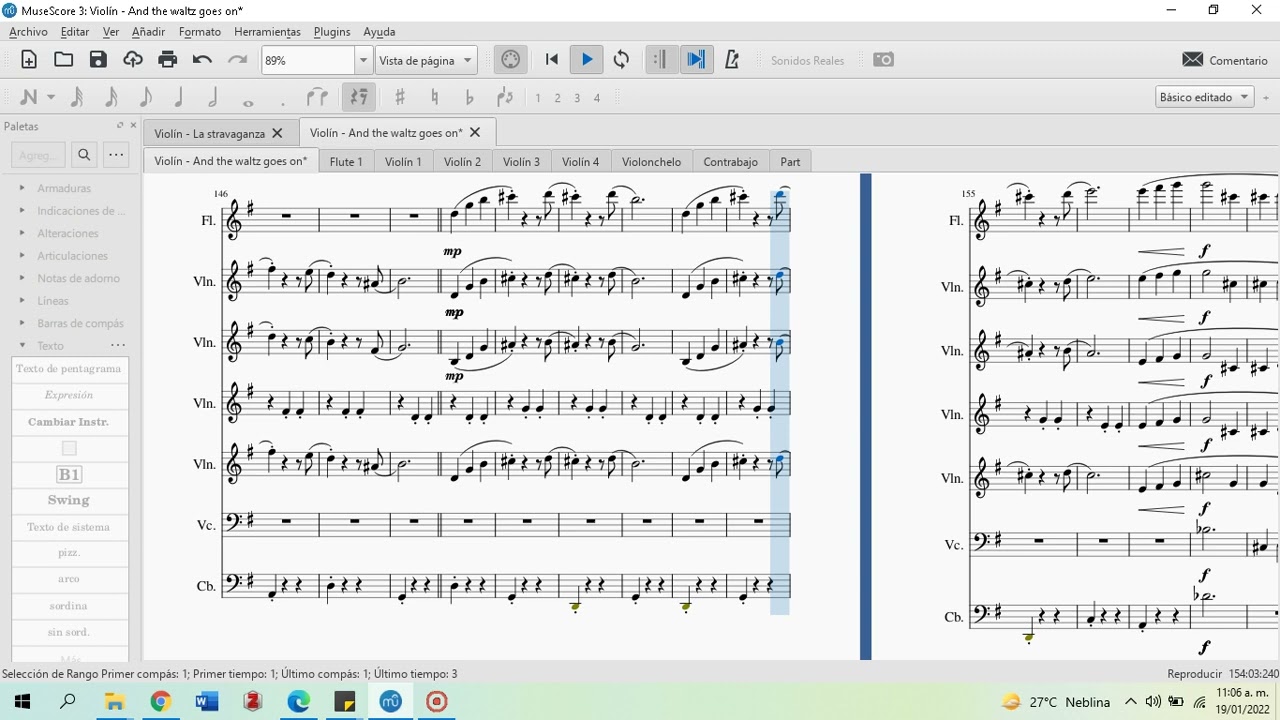Open the Formato menu
The image size is (1280, 720).
point(200,32)
